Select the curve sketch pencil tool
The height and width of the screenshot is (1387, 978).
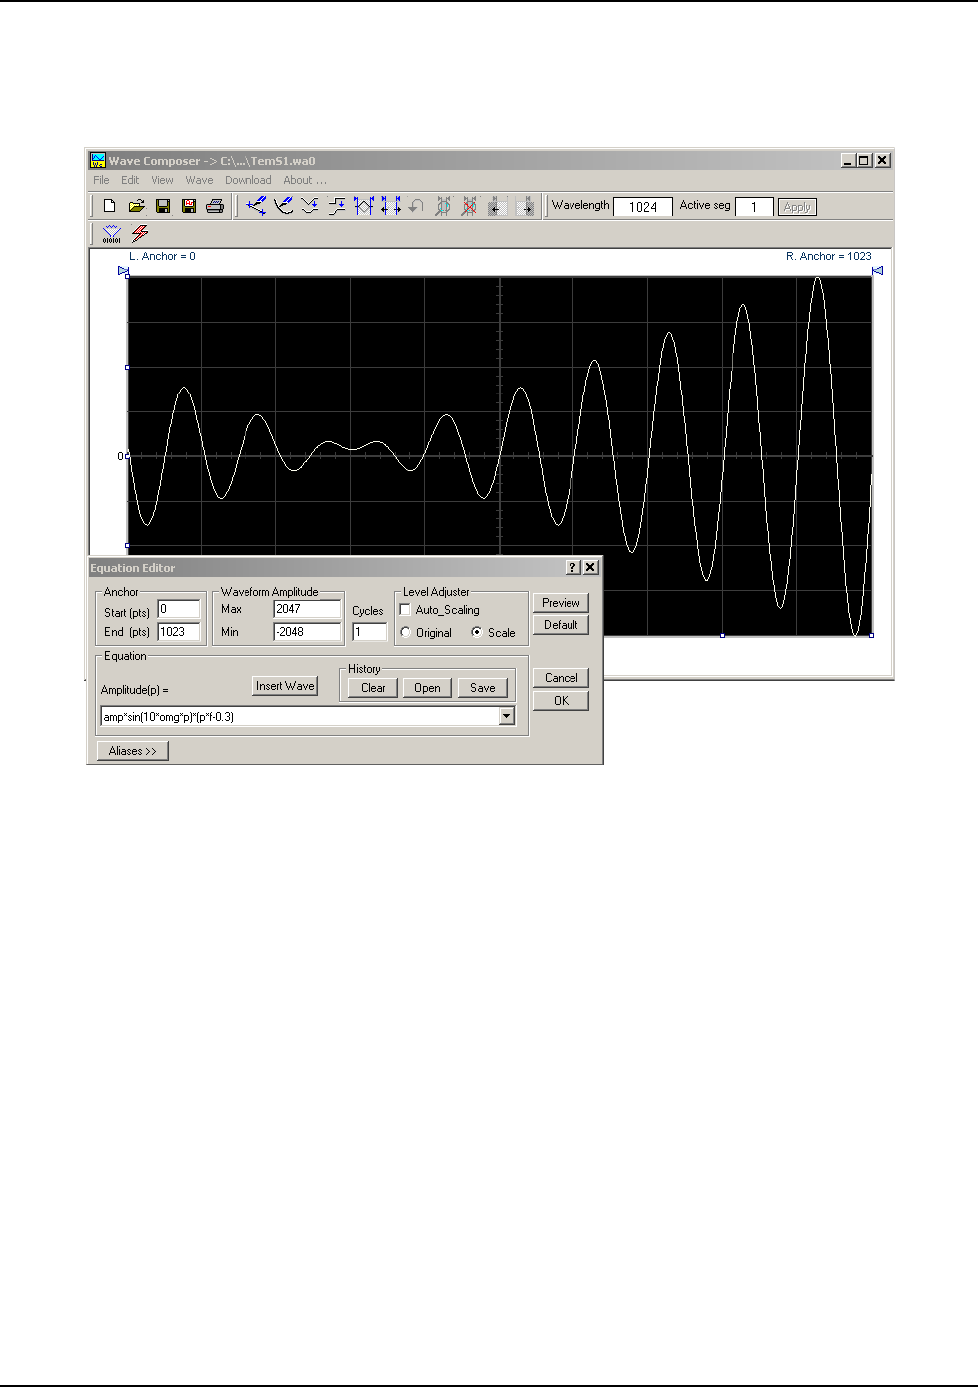pyautogui.click(x=284, y=206)
